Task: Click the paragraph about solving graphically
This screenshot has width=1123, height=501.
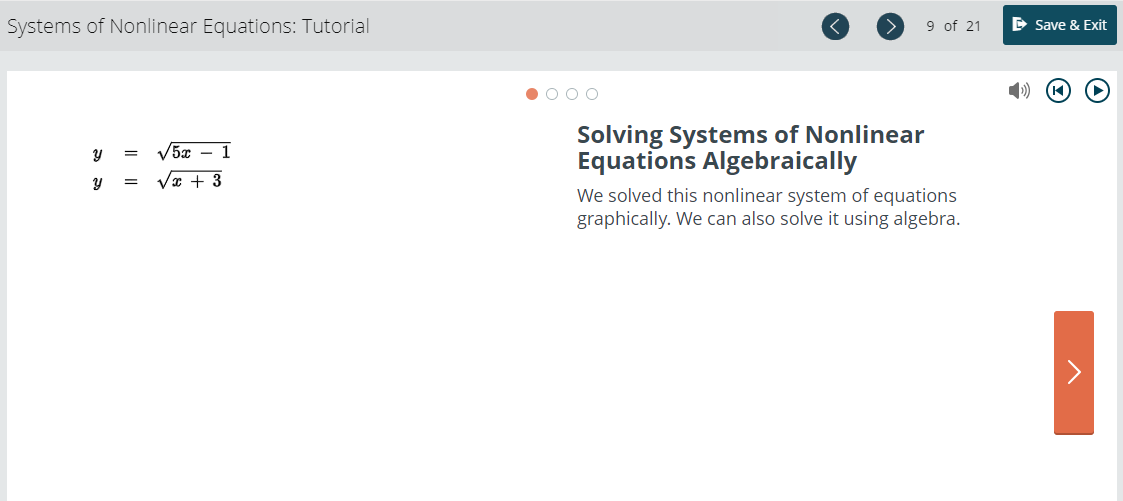Action: click(768, 208)
